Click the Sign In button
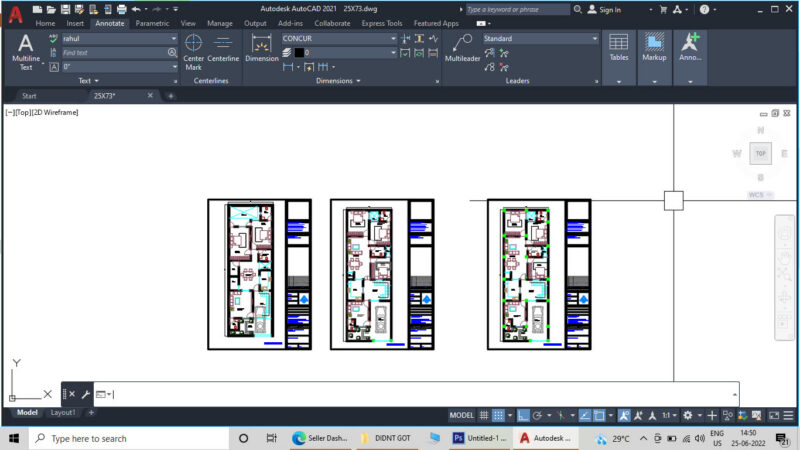Image resolution: width=800 pixels, height=450 pixels. point(604,10)
